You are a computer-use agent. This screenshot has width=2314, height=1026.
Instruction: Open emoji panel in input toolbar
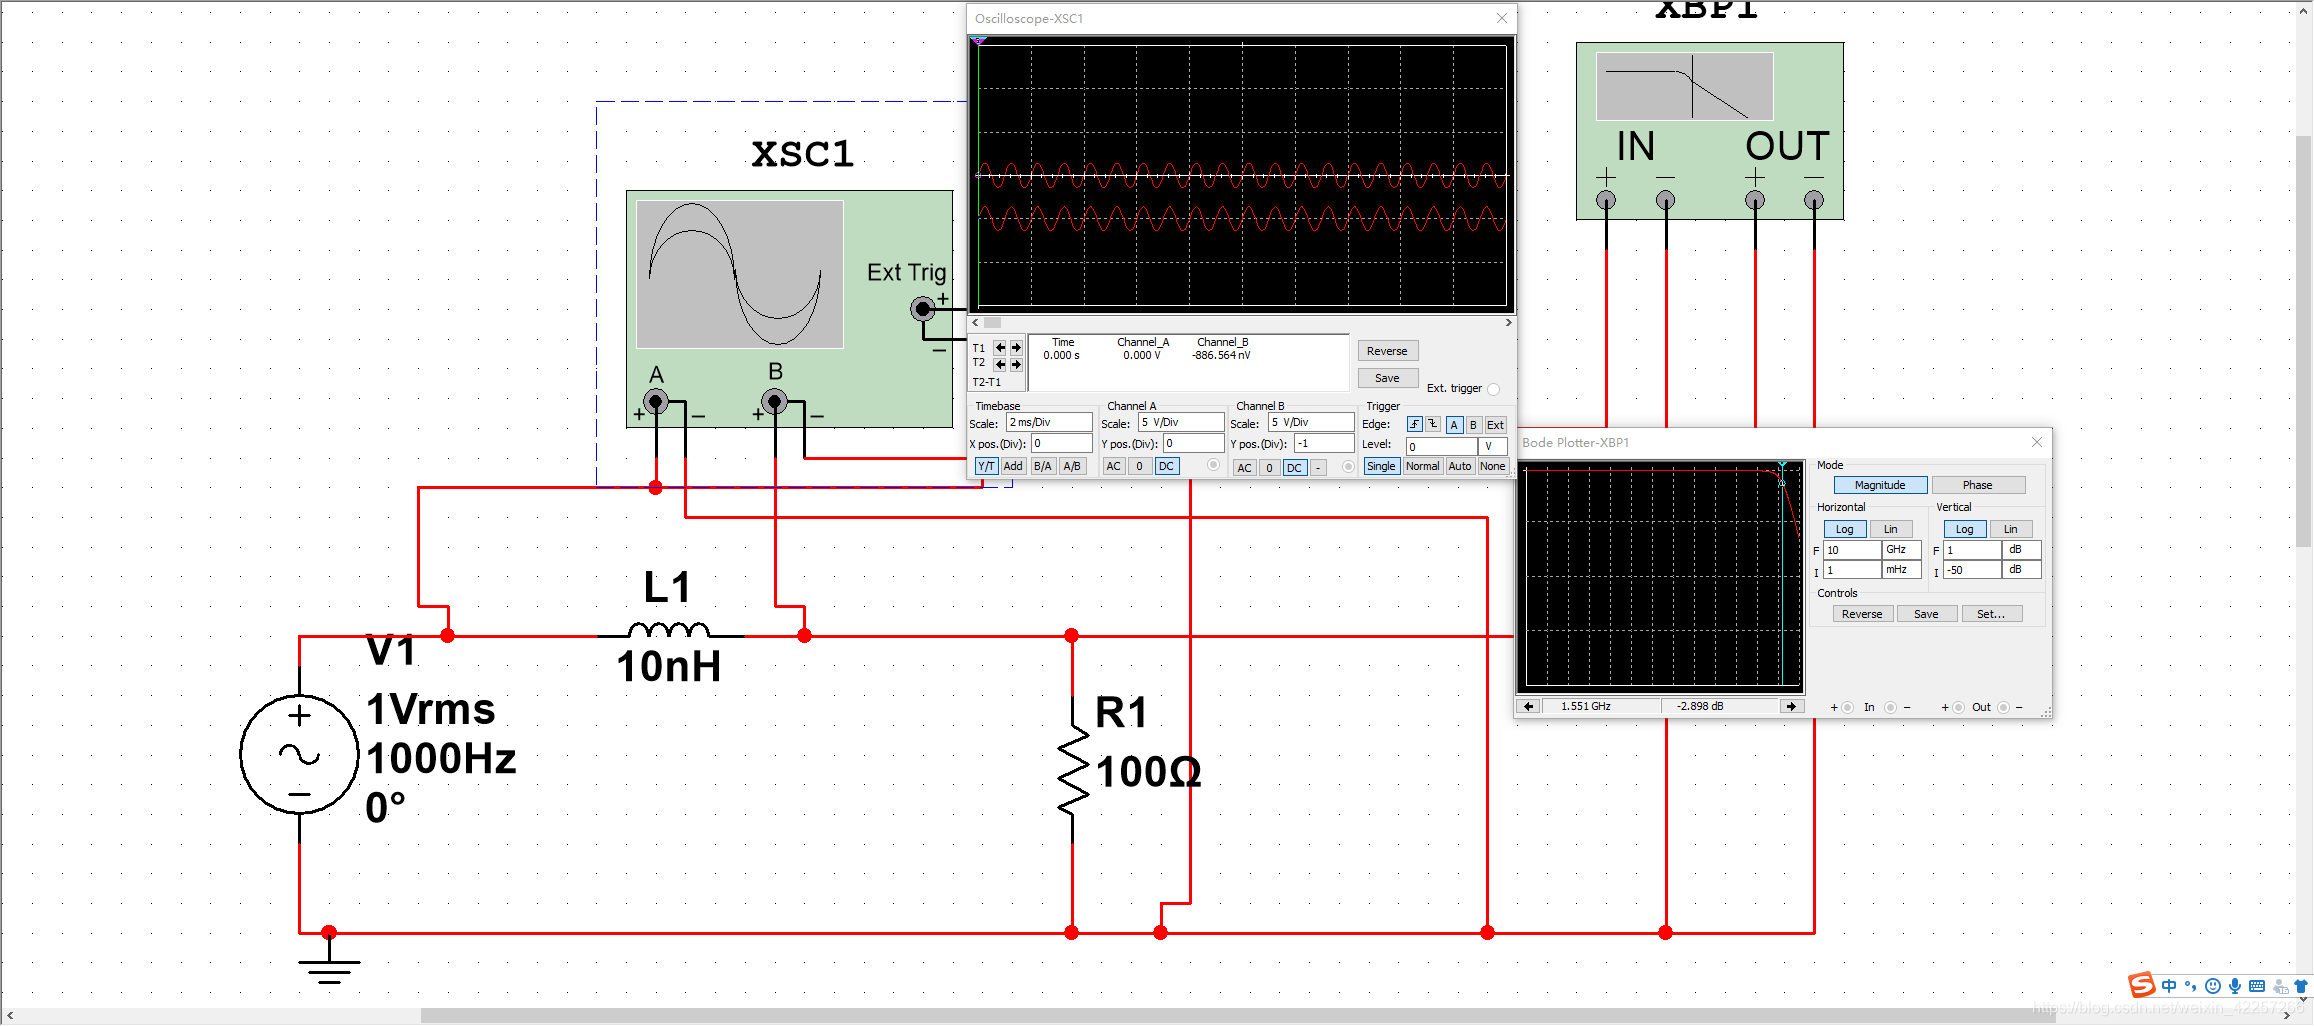[x=2213, y=986]
